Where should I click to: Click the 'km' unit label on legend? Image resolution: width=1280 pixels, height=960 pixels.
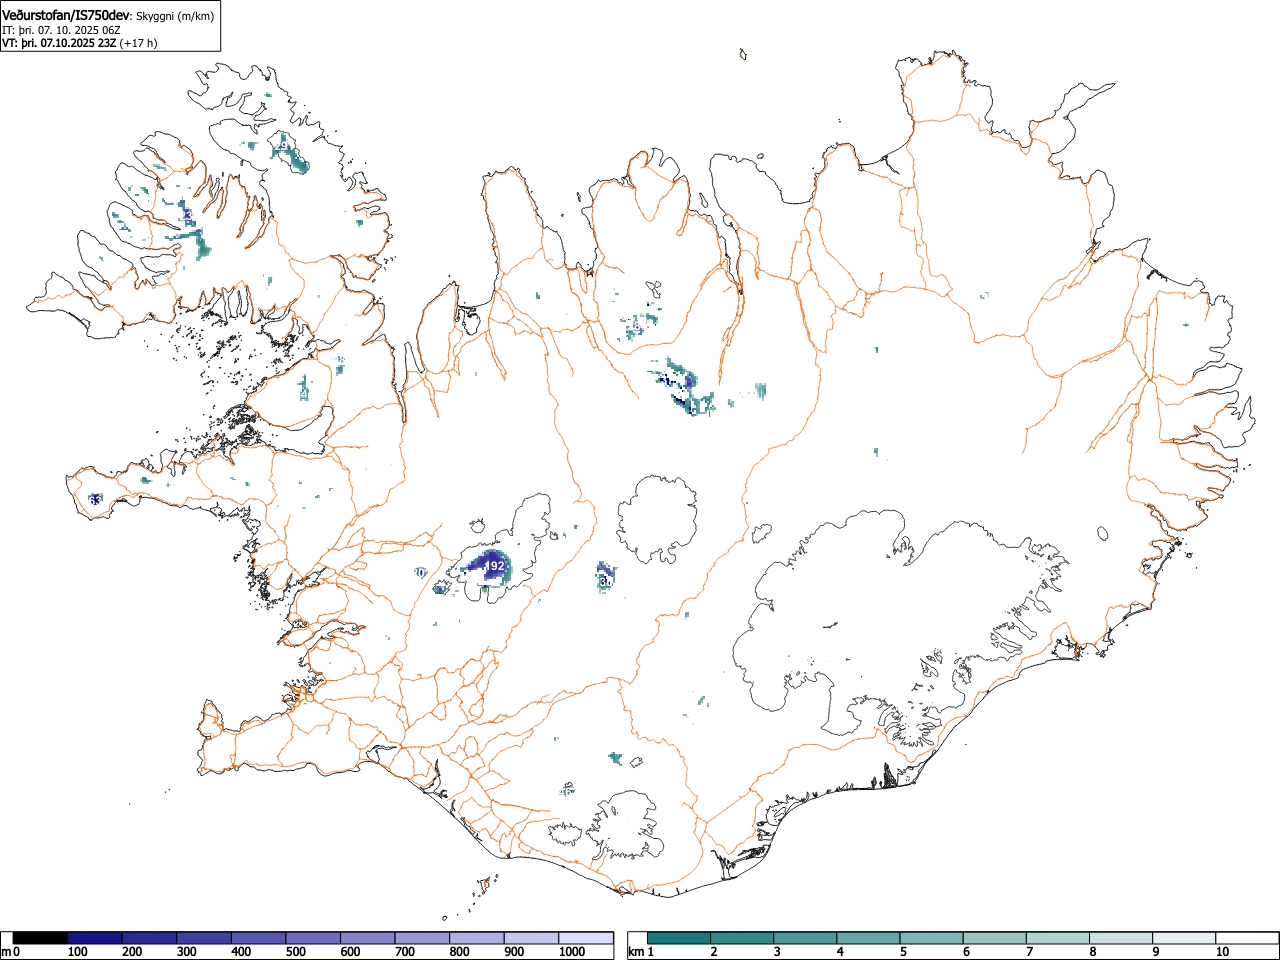pos(636,953)
